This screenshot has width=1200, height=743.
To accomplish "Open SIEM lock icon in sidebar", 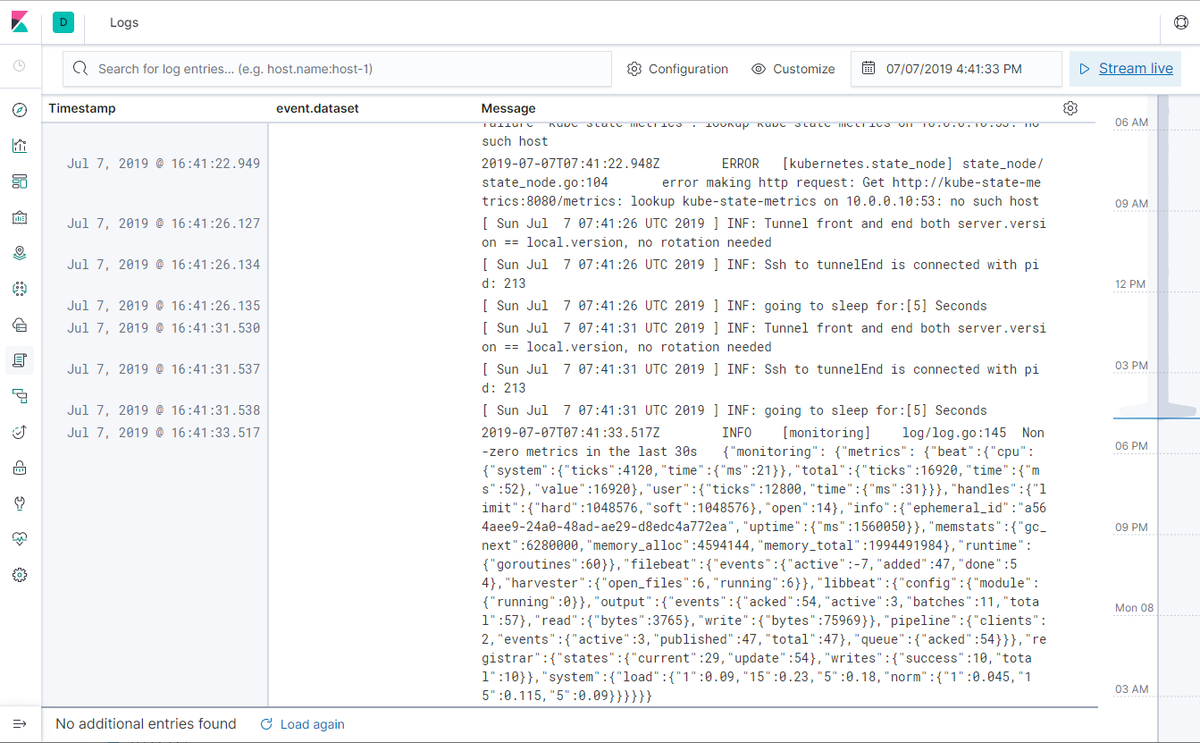I will (x=20, y=467).
